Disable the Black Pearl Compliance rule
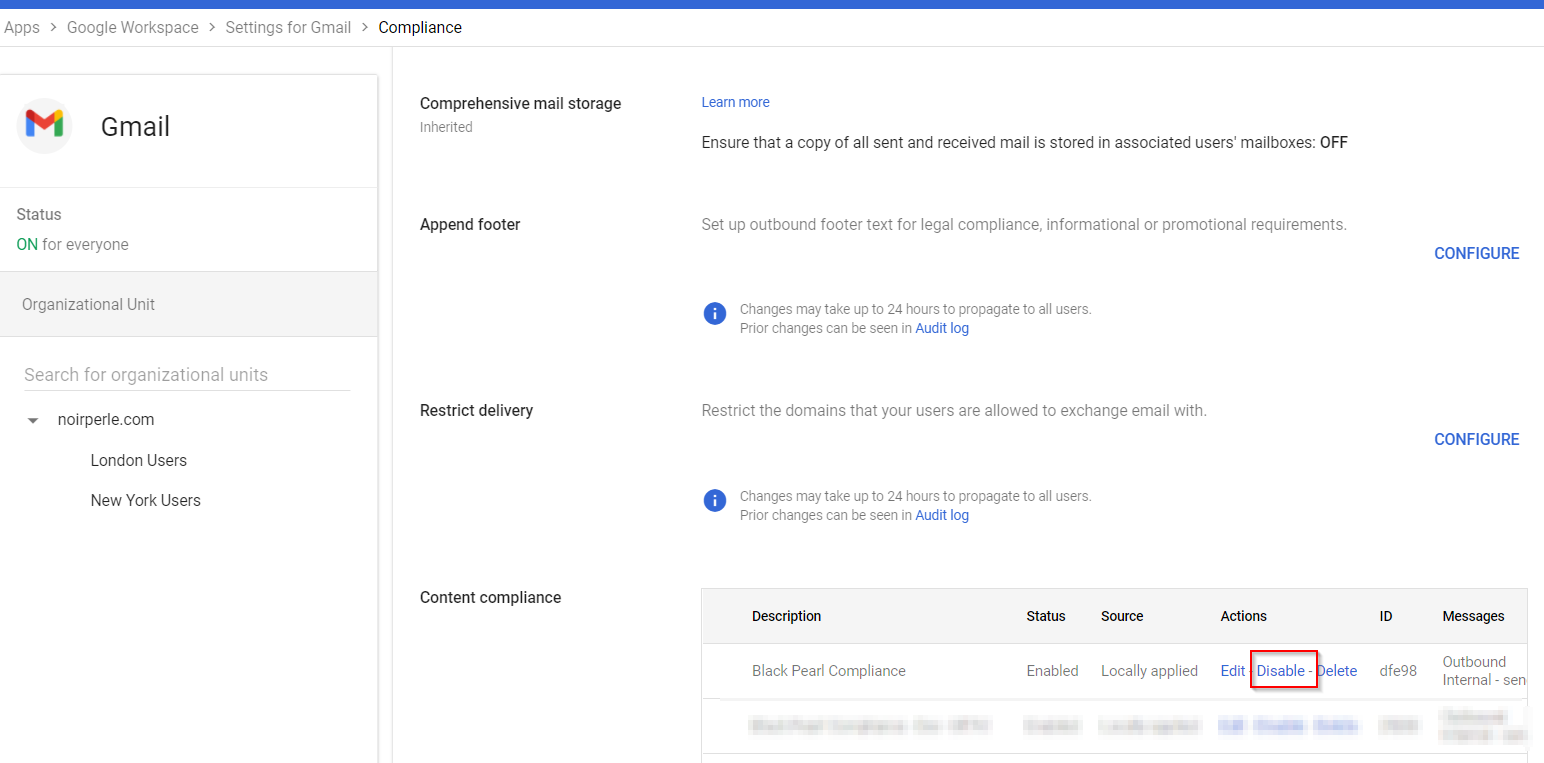Screen dimensions: 1544x763 click(x=1280, y=671)
